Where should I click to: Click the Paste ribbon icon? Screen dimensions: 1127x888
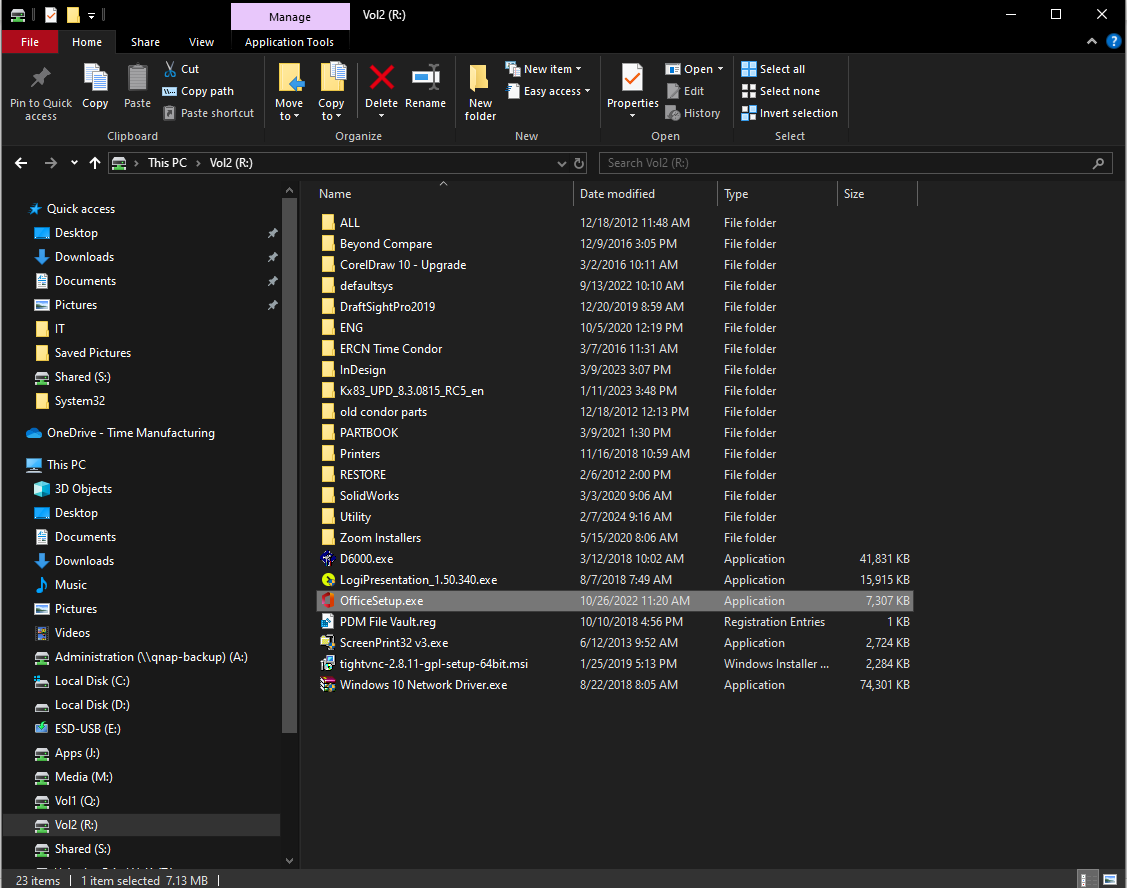(x=137, y=78)
